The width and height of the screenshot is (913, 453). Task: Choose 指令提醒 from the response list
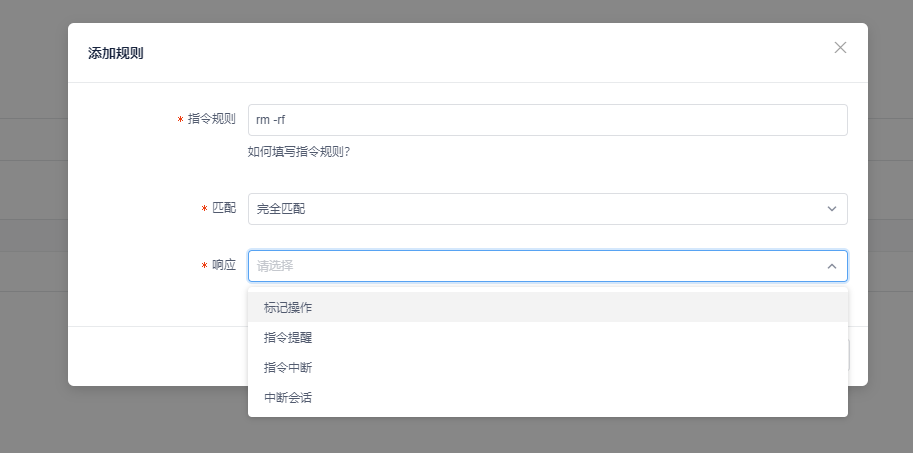(x=288, y=338)
